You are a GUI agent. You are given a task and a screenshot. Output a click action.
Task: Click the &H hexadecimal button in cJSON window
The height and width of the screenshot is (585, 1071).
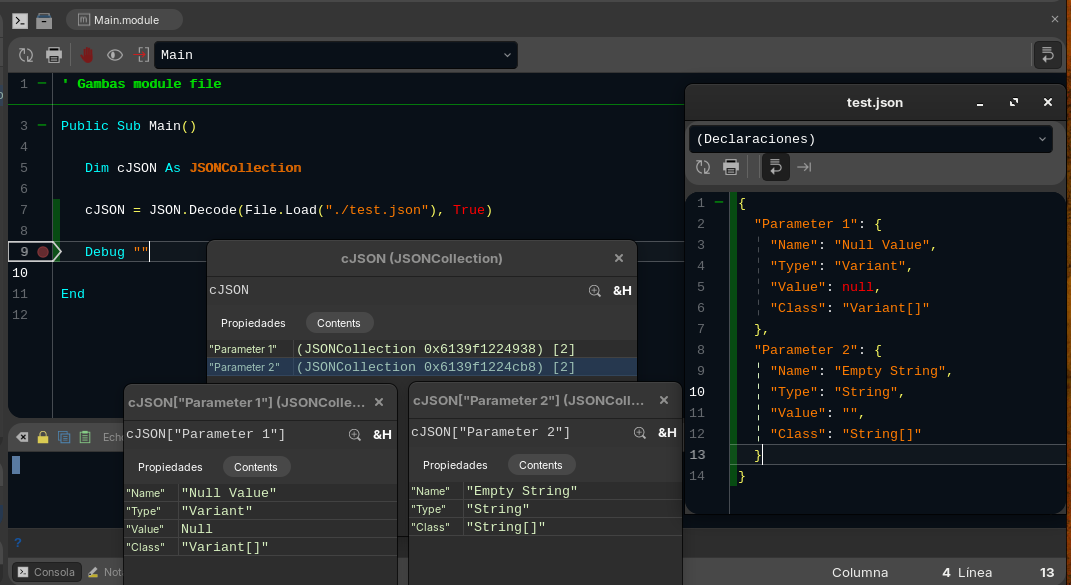(622, 290)
